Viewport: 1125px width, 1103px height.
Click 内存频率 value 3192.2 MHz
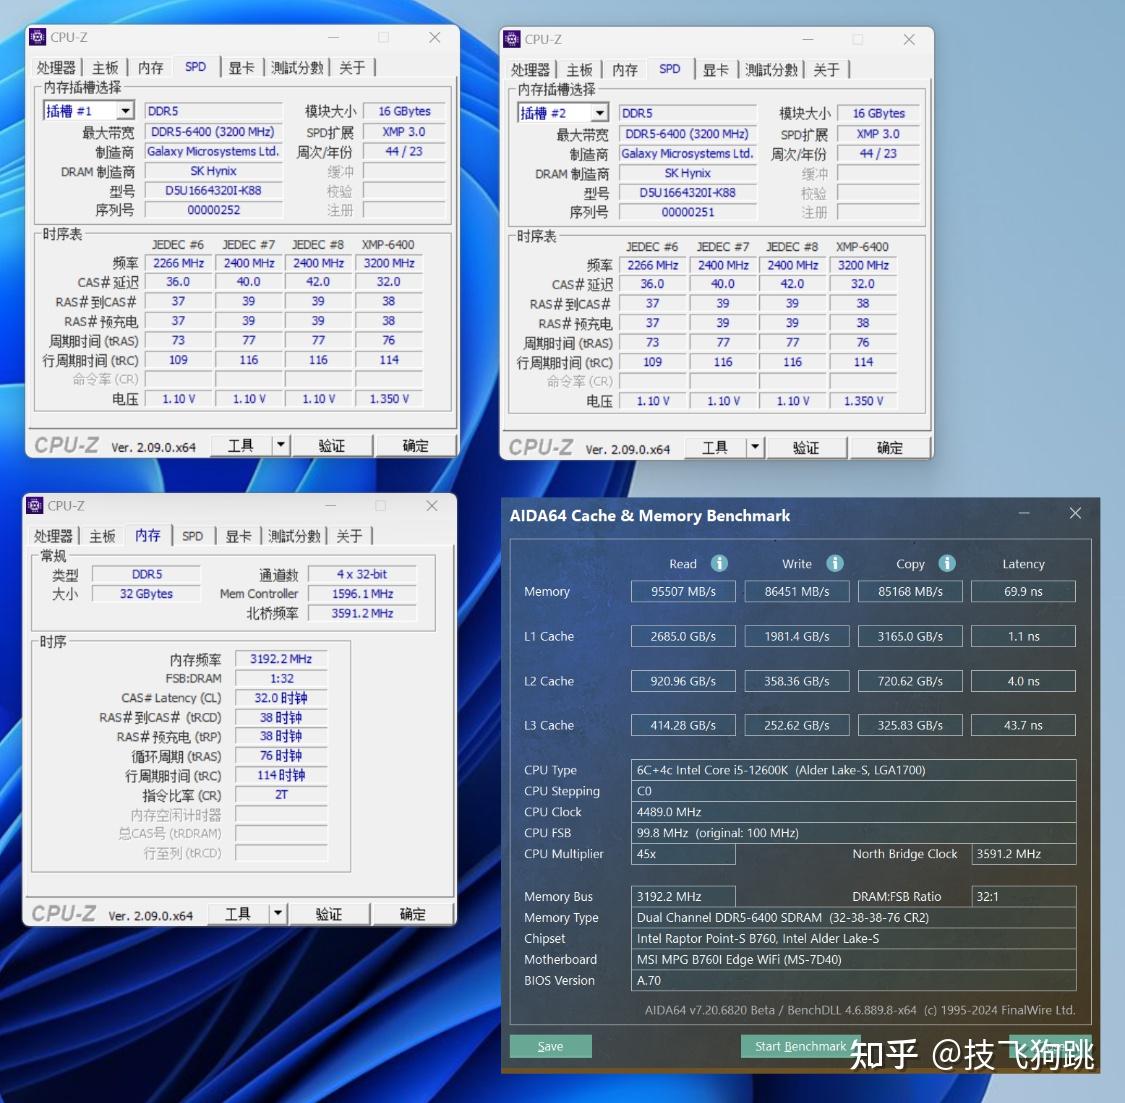[281, 659]
